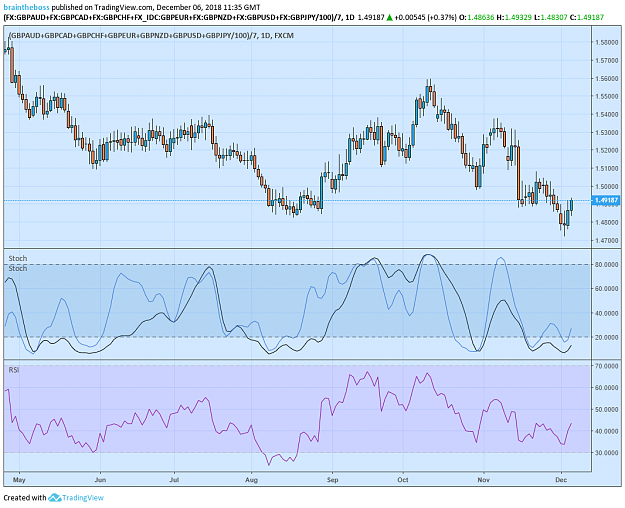Click the low value L:1.48307 in header
The height and width of the screenshot is (508, 625).
click(550, 18)
